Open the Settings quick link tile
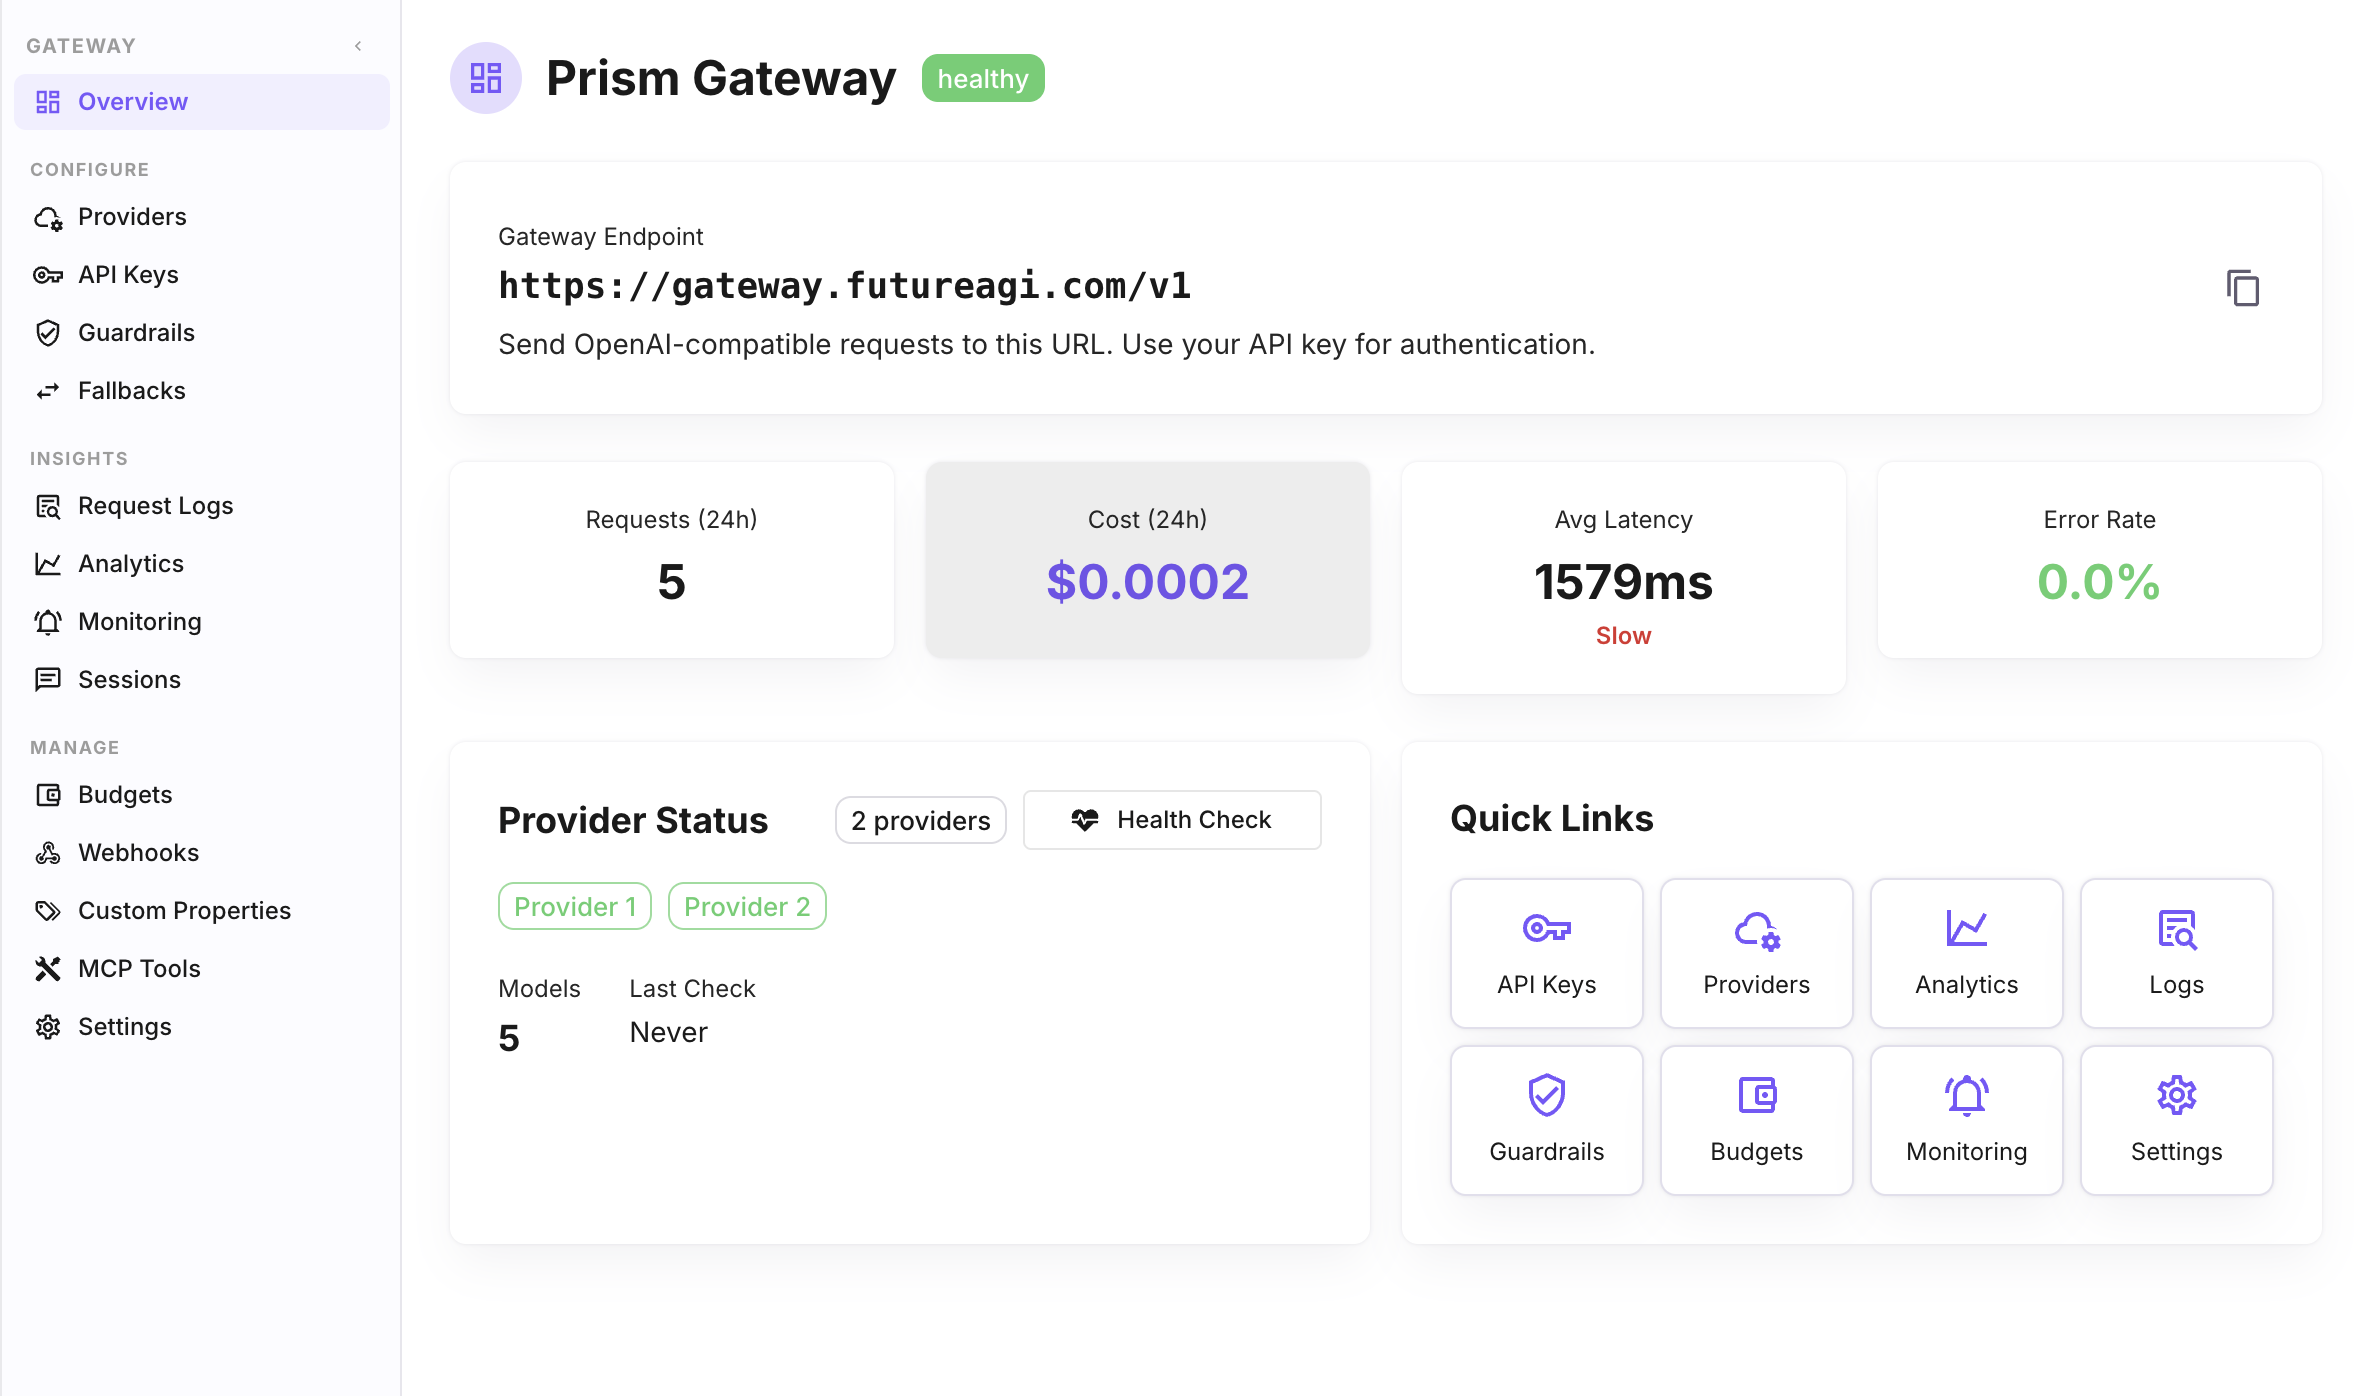2354x1396 pixels. (2176, 1119)
